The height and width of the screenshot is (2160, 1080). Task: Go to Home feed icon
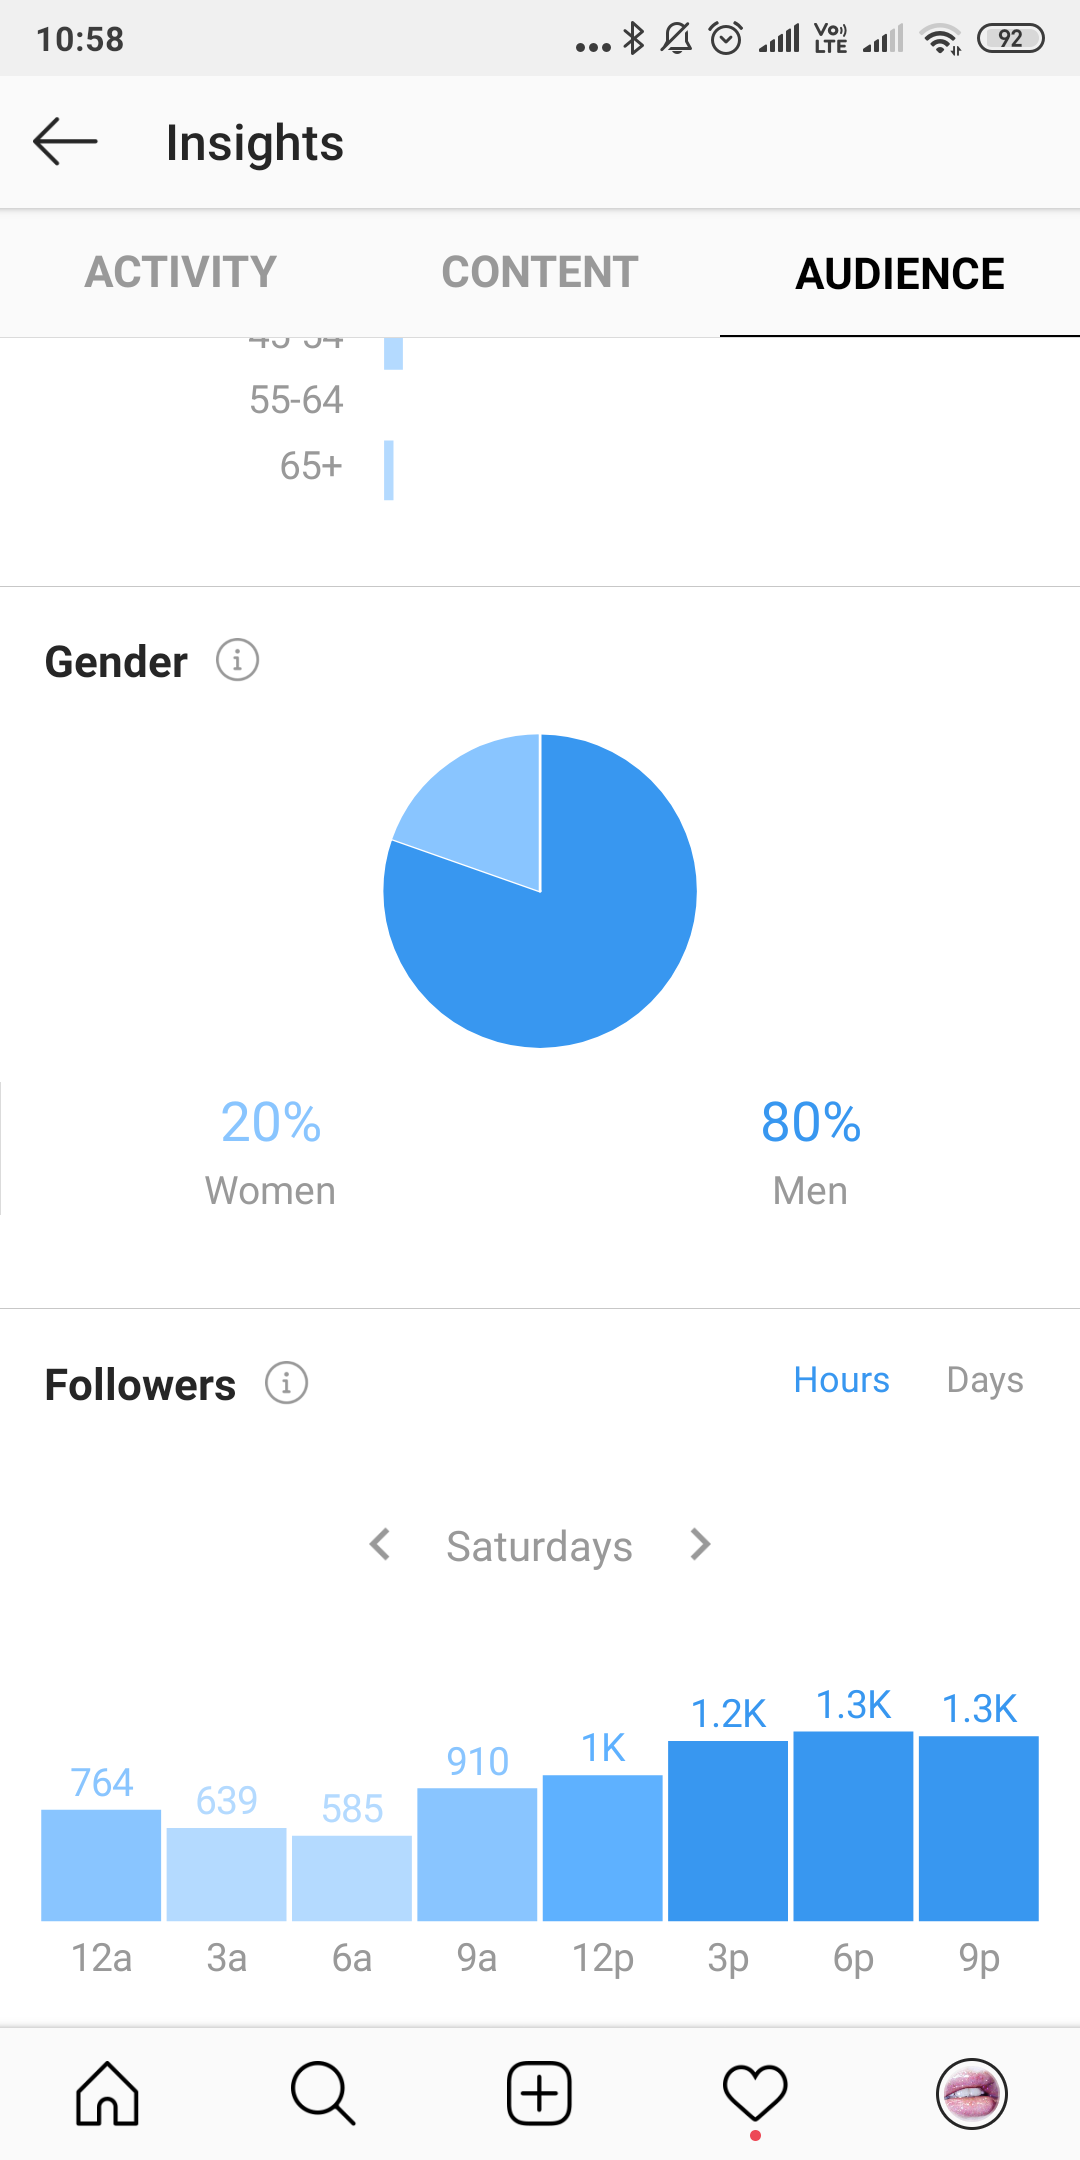point(107,2093)
